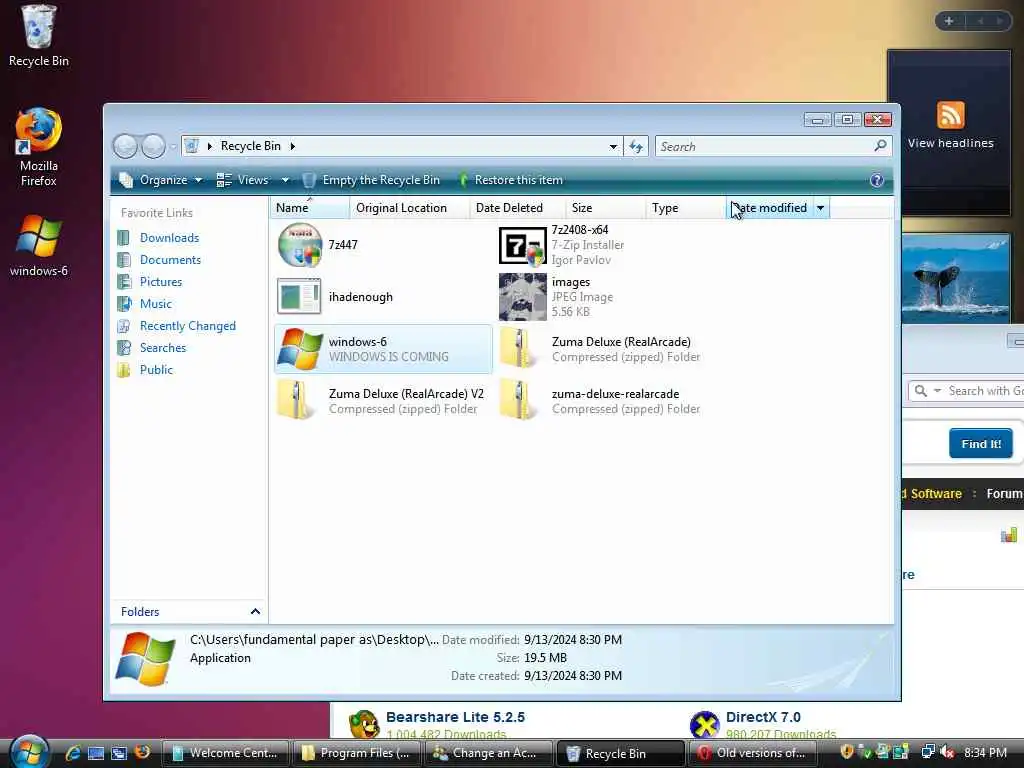The image size is (1024, 768).
Task: Open Bearshare Lite 5.2.5 link in browser
Action: 455,717
